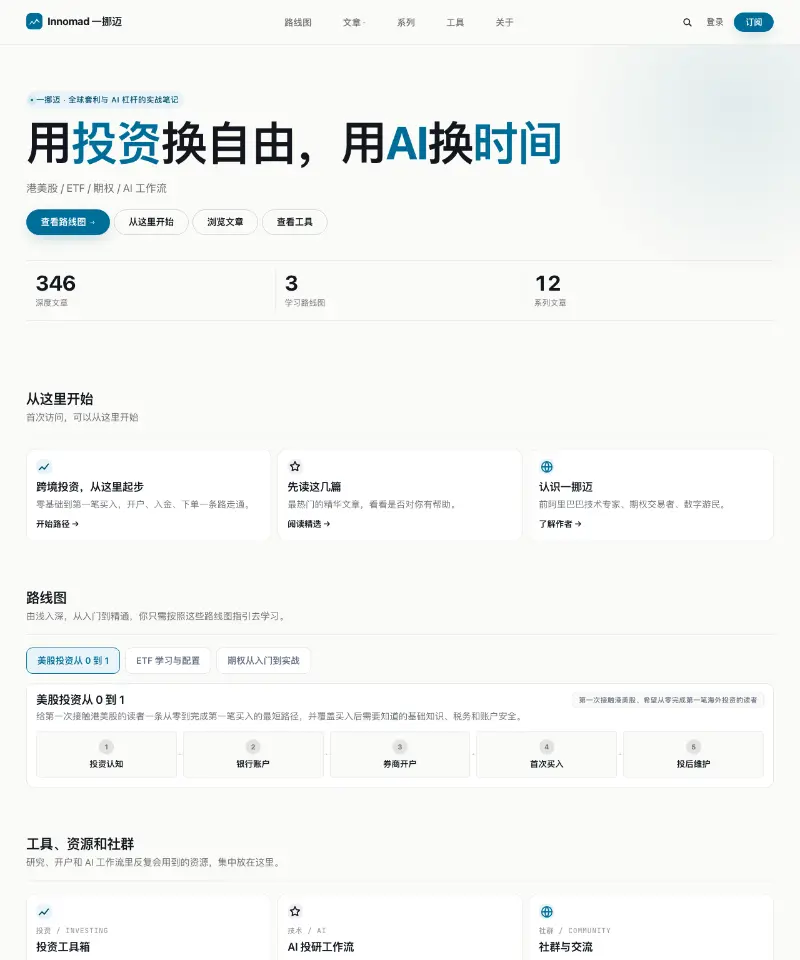Open the 投资工具箱 card
The height and width of the screenshot is (960, 800).
click(x=148, y=928)
